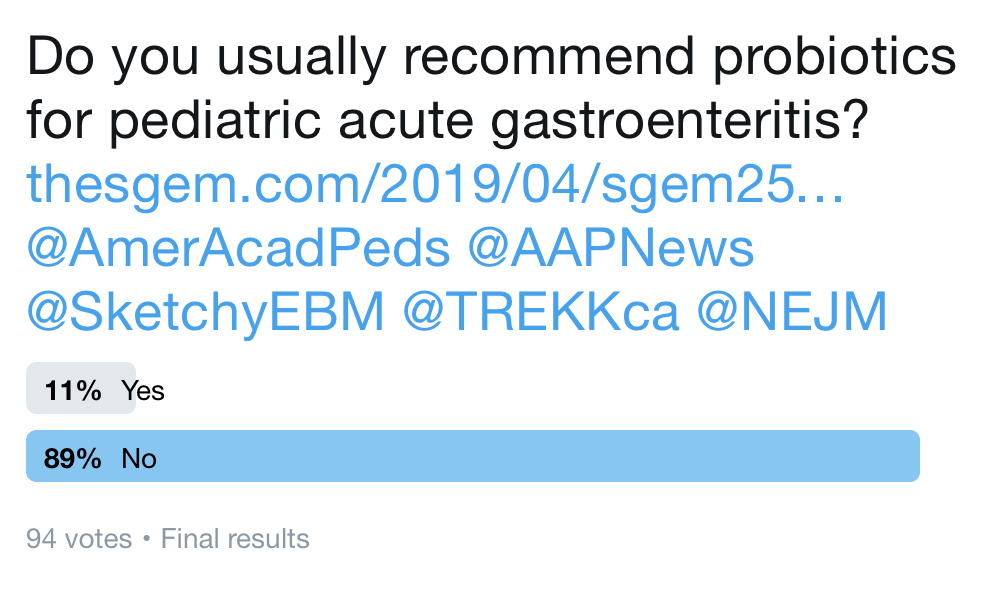Open the thesgem.com/2019/04 link
Screen dimensions: 986x590
pyautogui.click(x=435, y=184)
